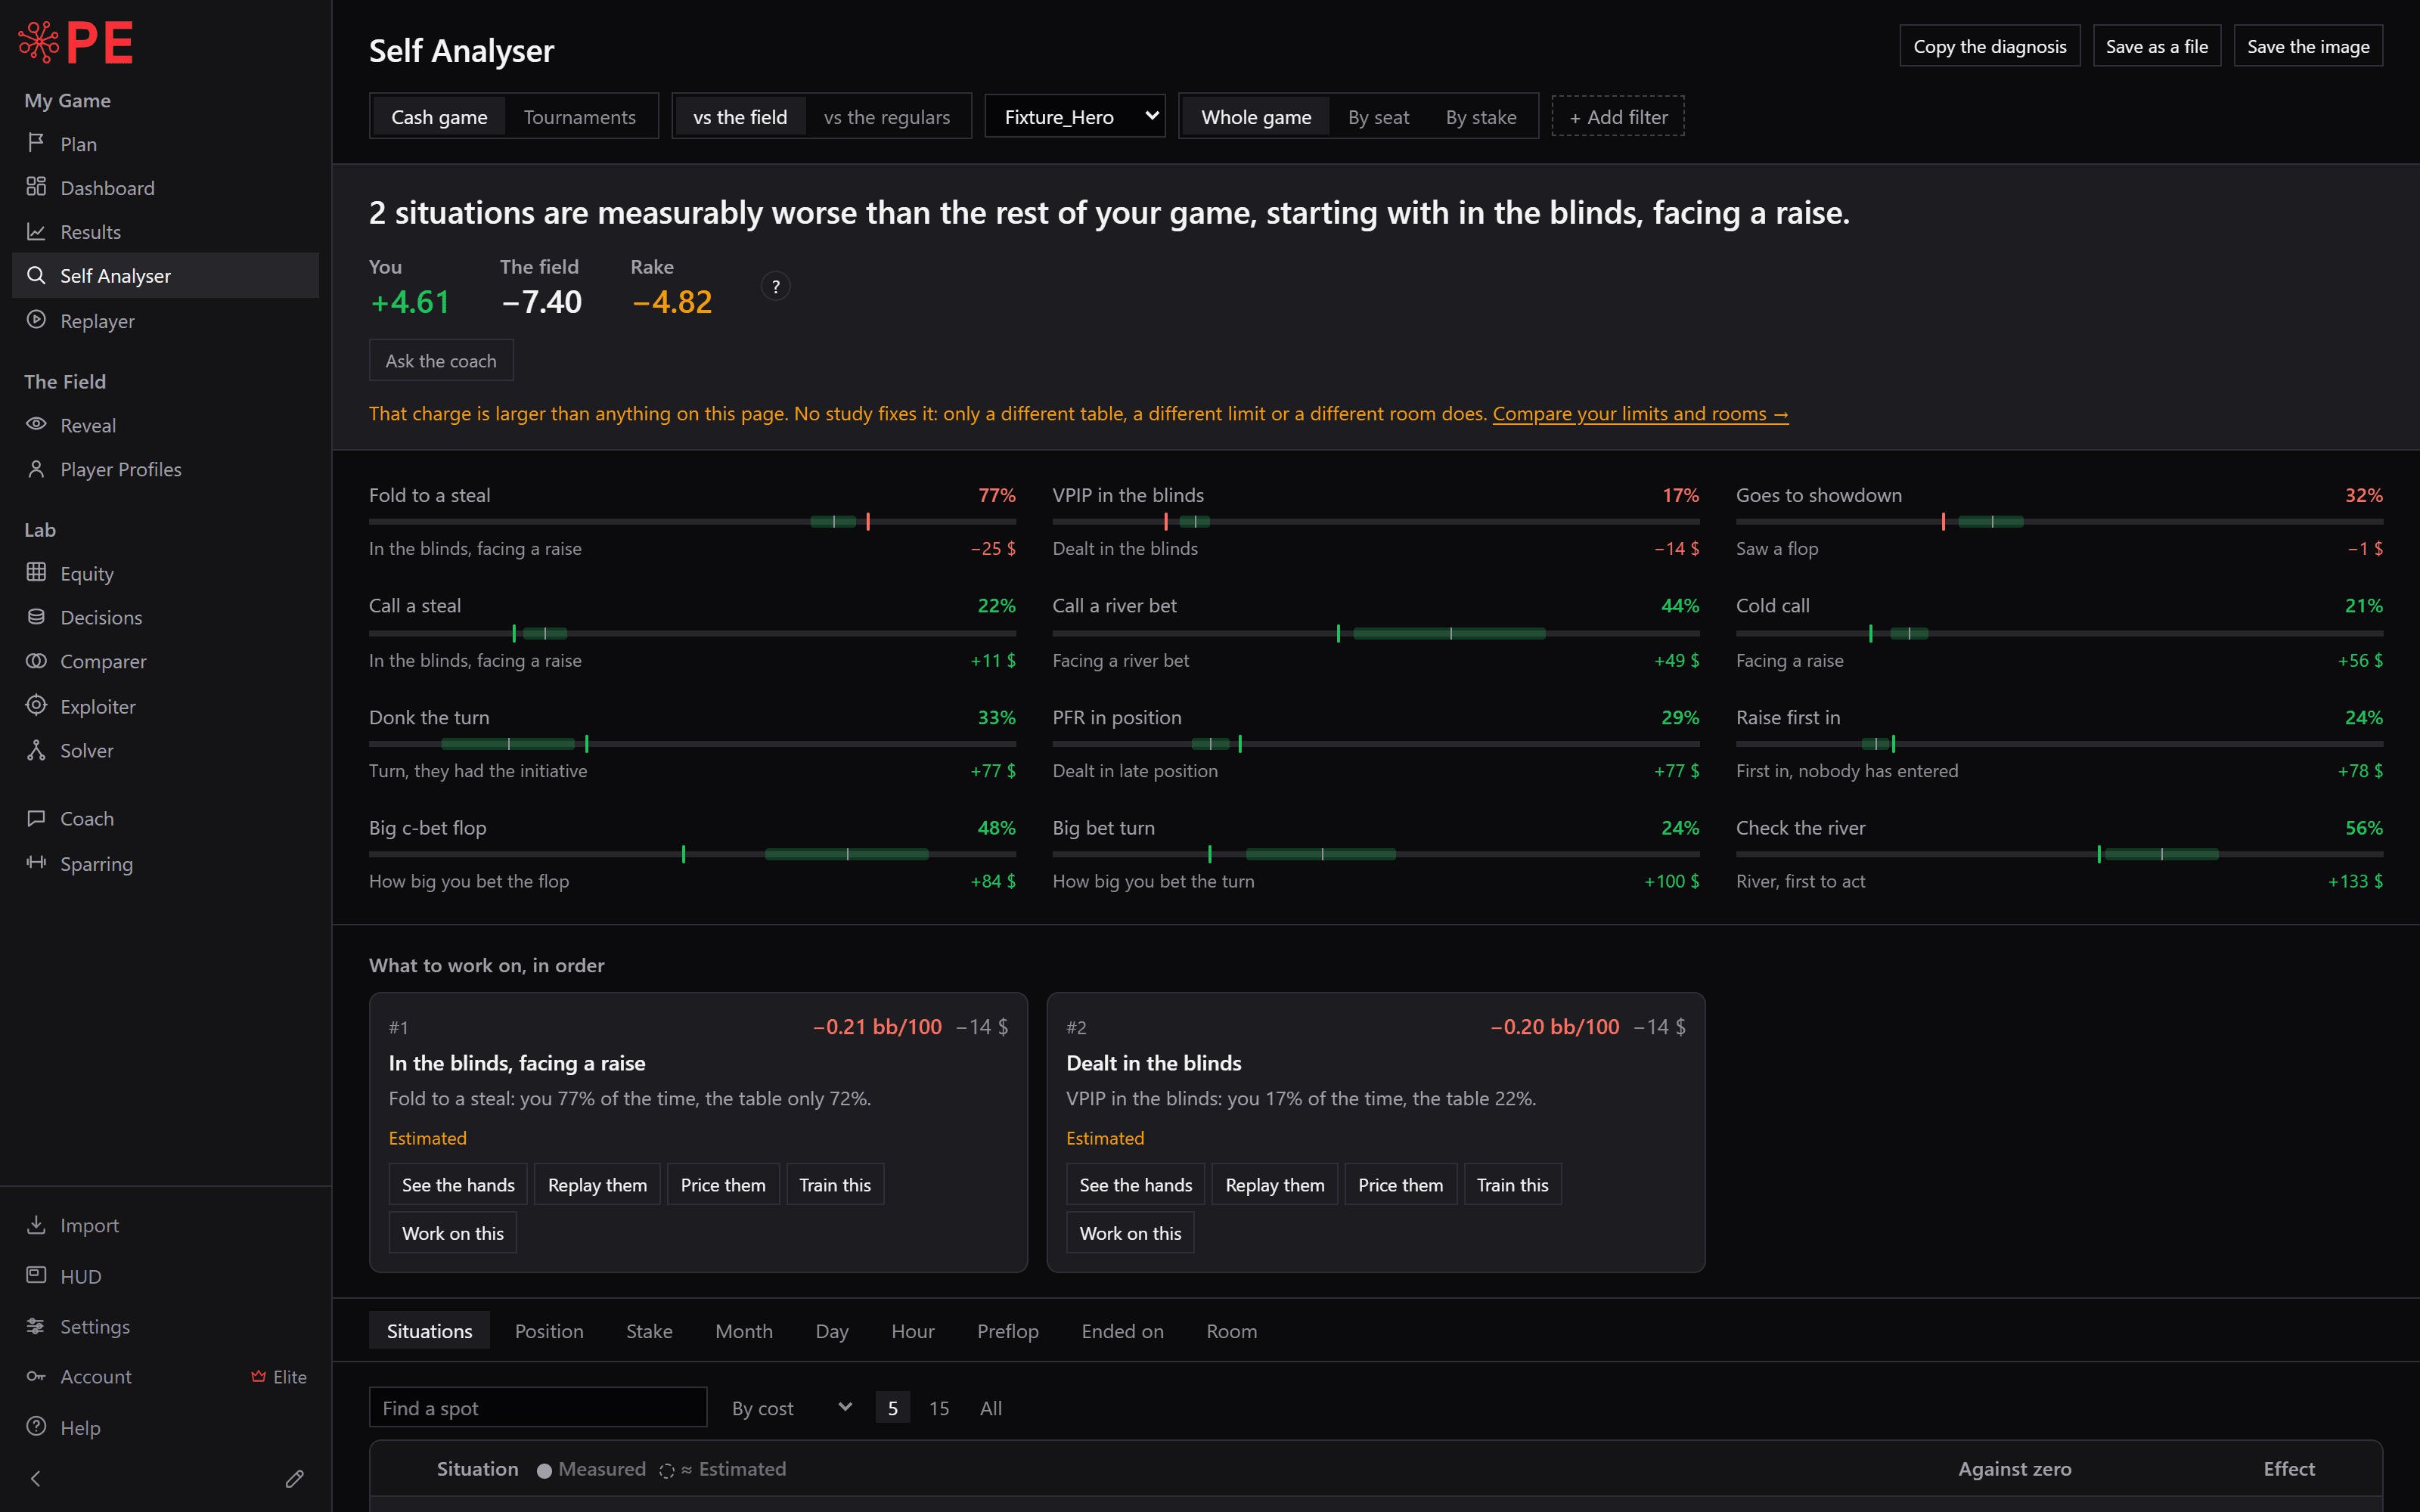Image resolution: width=2420 pixels, height=1512 pixels.
Task: Switch to Tournaments game type
Action: coord(579,117)
